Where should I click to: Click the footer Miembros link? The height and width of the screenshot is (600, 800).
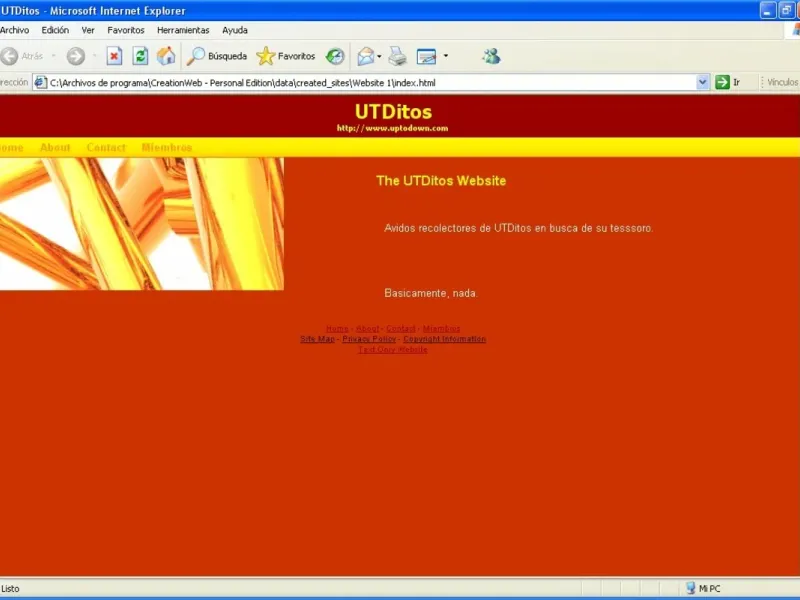(x=441, y=329)
